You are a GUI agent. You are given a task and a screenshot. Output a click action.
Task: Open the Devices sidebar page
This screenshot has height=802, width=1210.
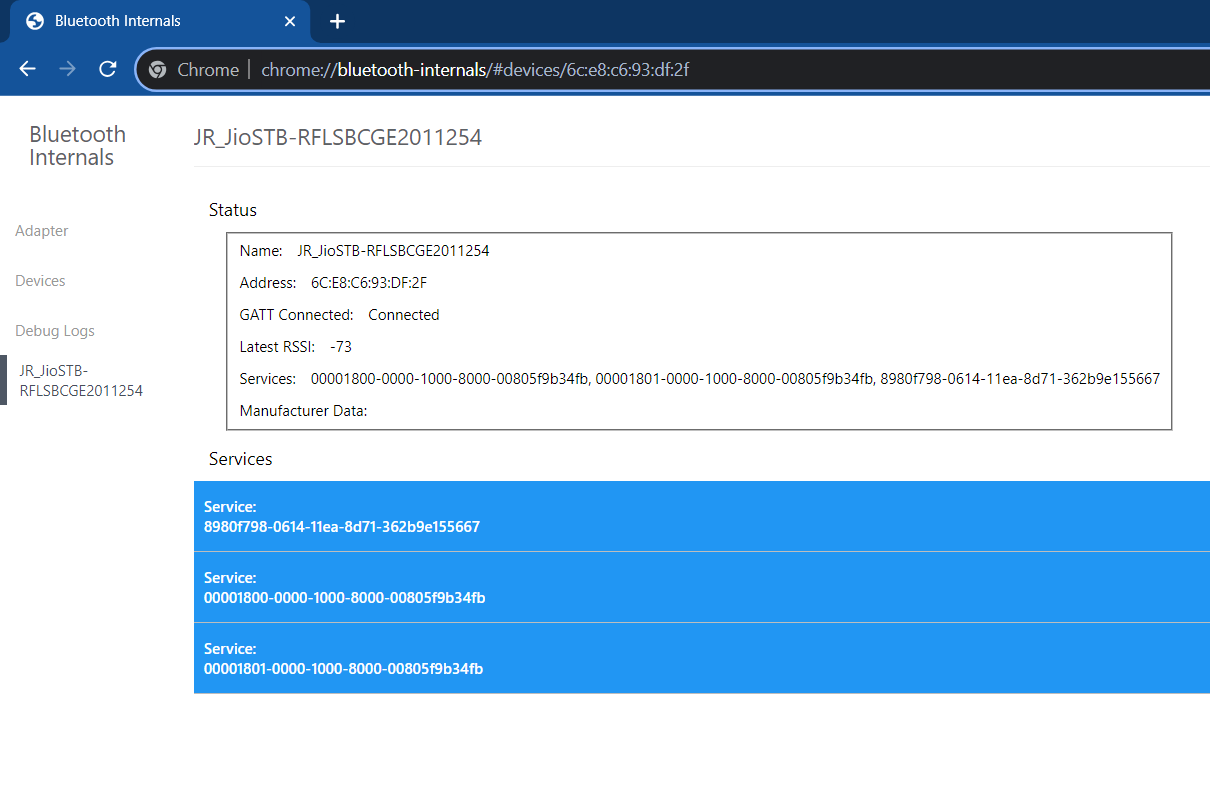click(x=40, y=281)
